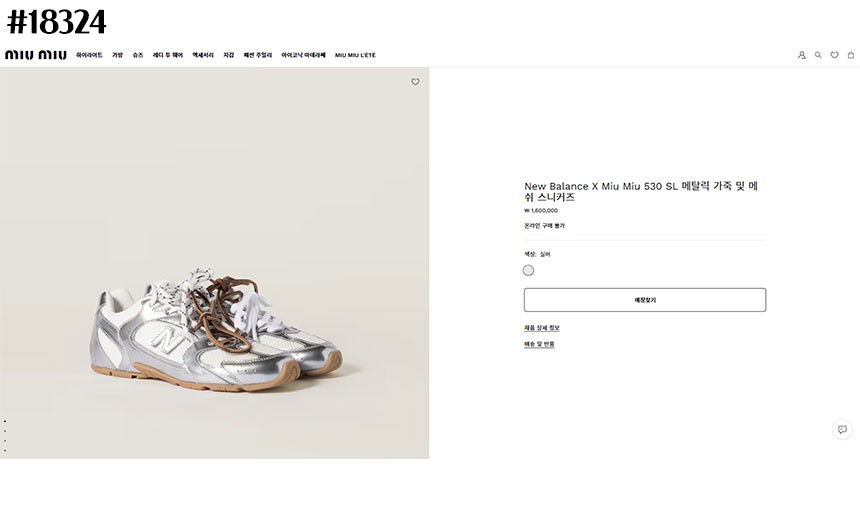Open the shopping bag icon
This screenshot has width=860, height=517.
coord(851,55)
